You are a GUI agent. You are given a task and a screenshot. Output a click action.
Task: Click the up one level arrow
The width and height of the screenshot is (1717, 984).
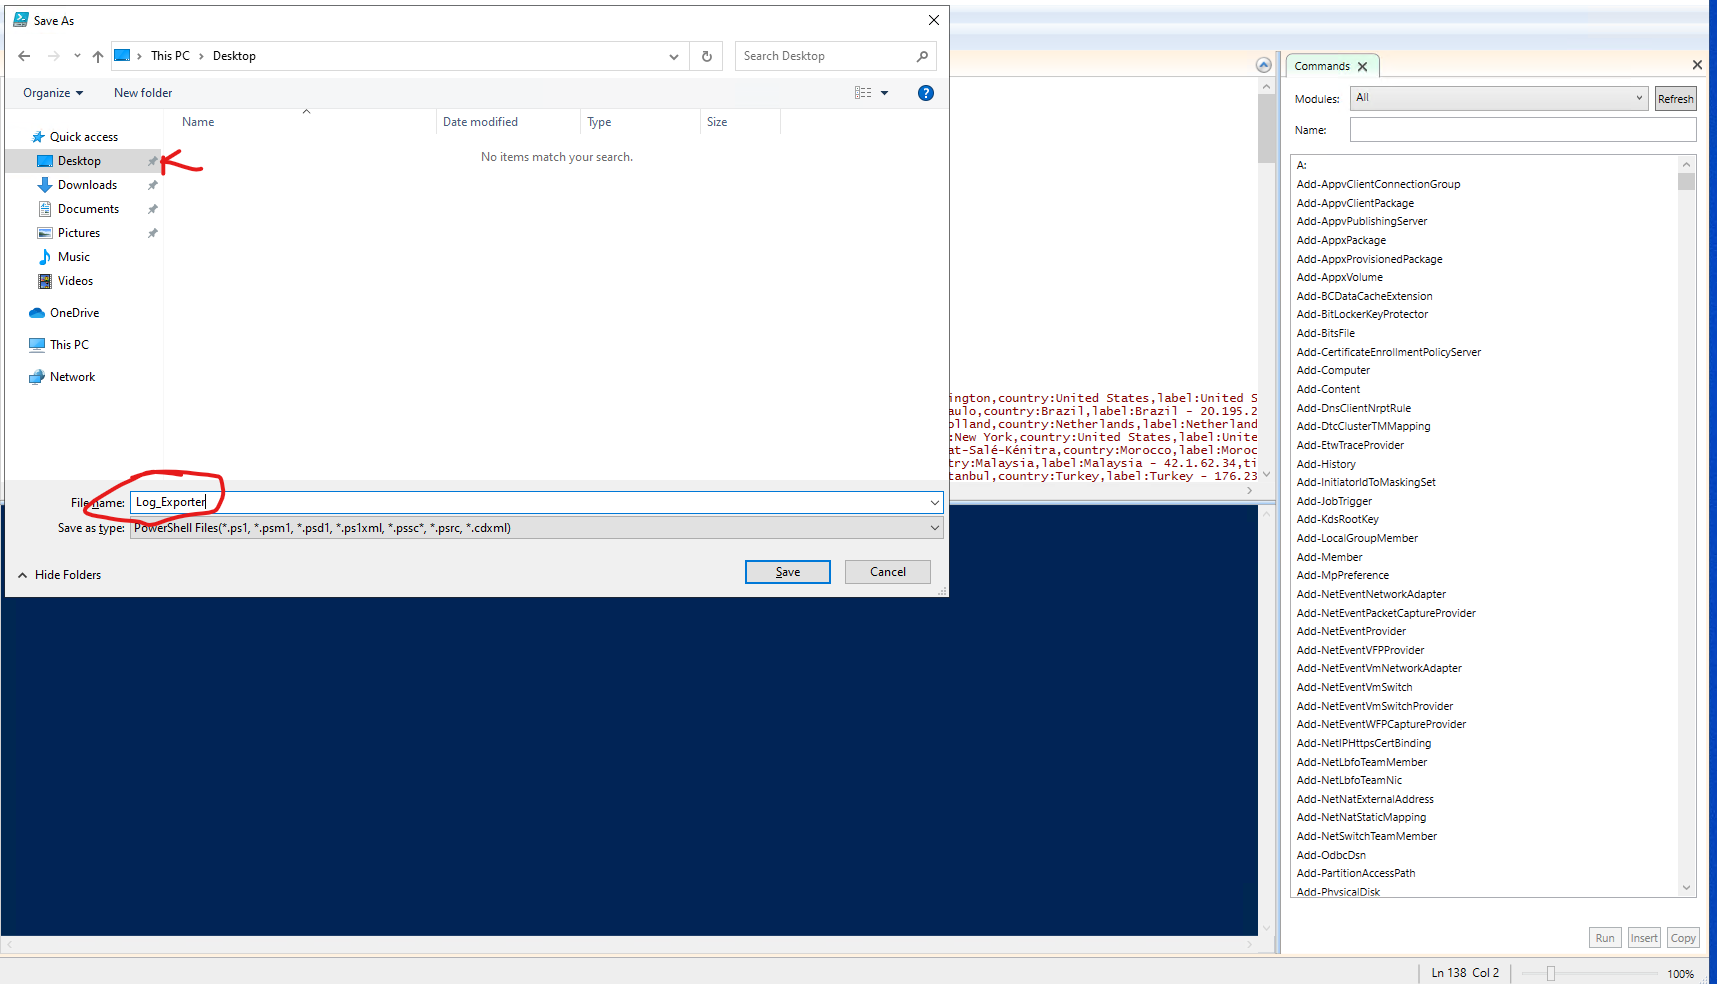97,56
